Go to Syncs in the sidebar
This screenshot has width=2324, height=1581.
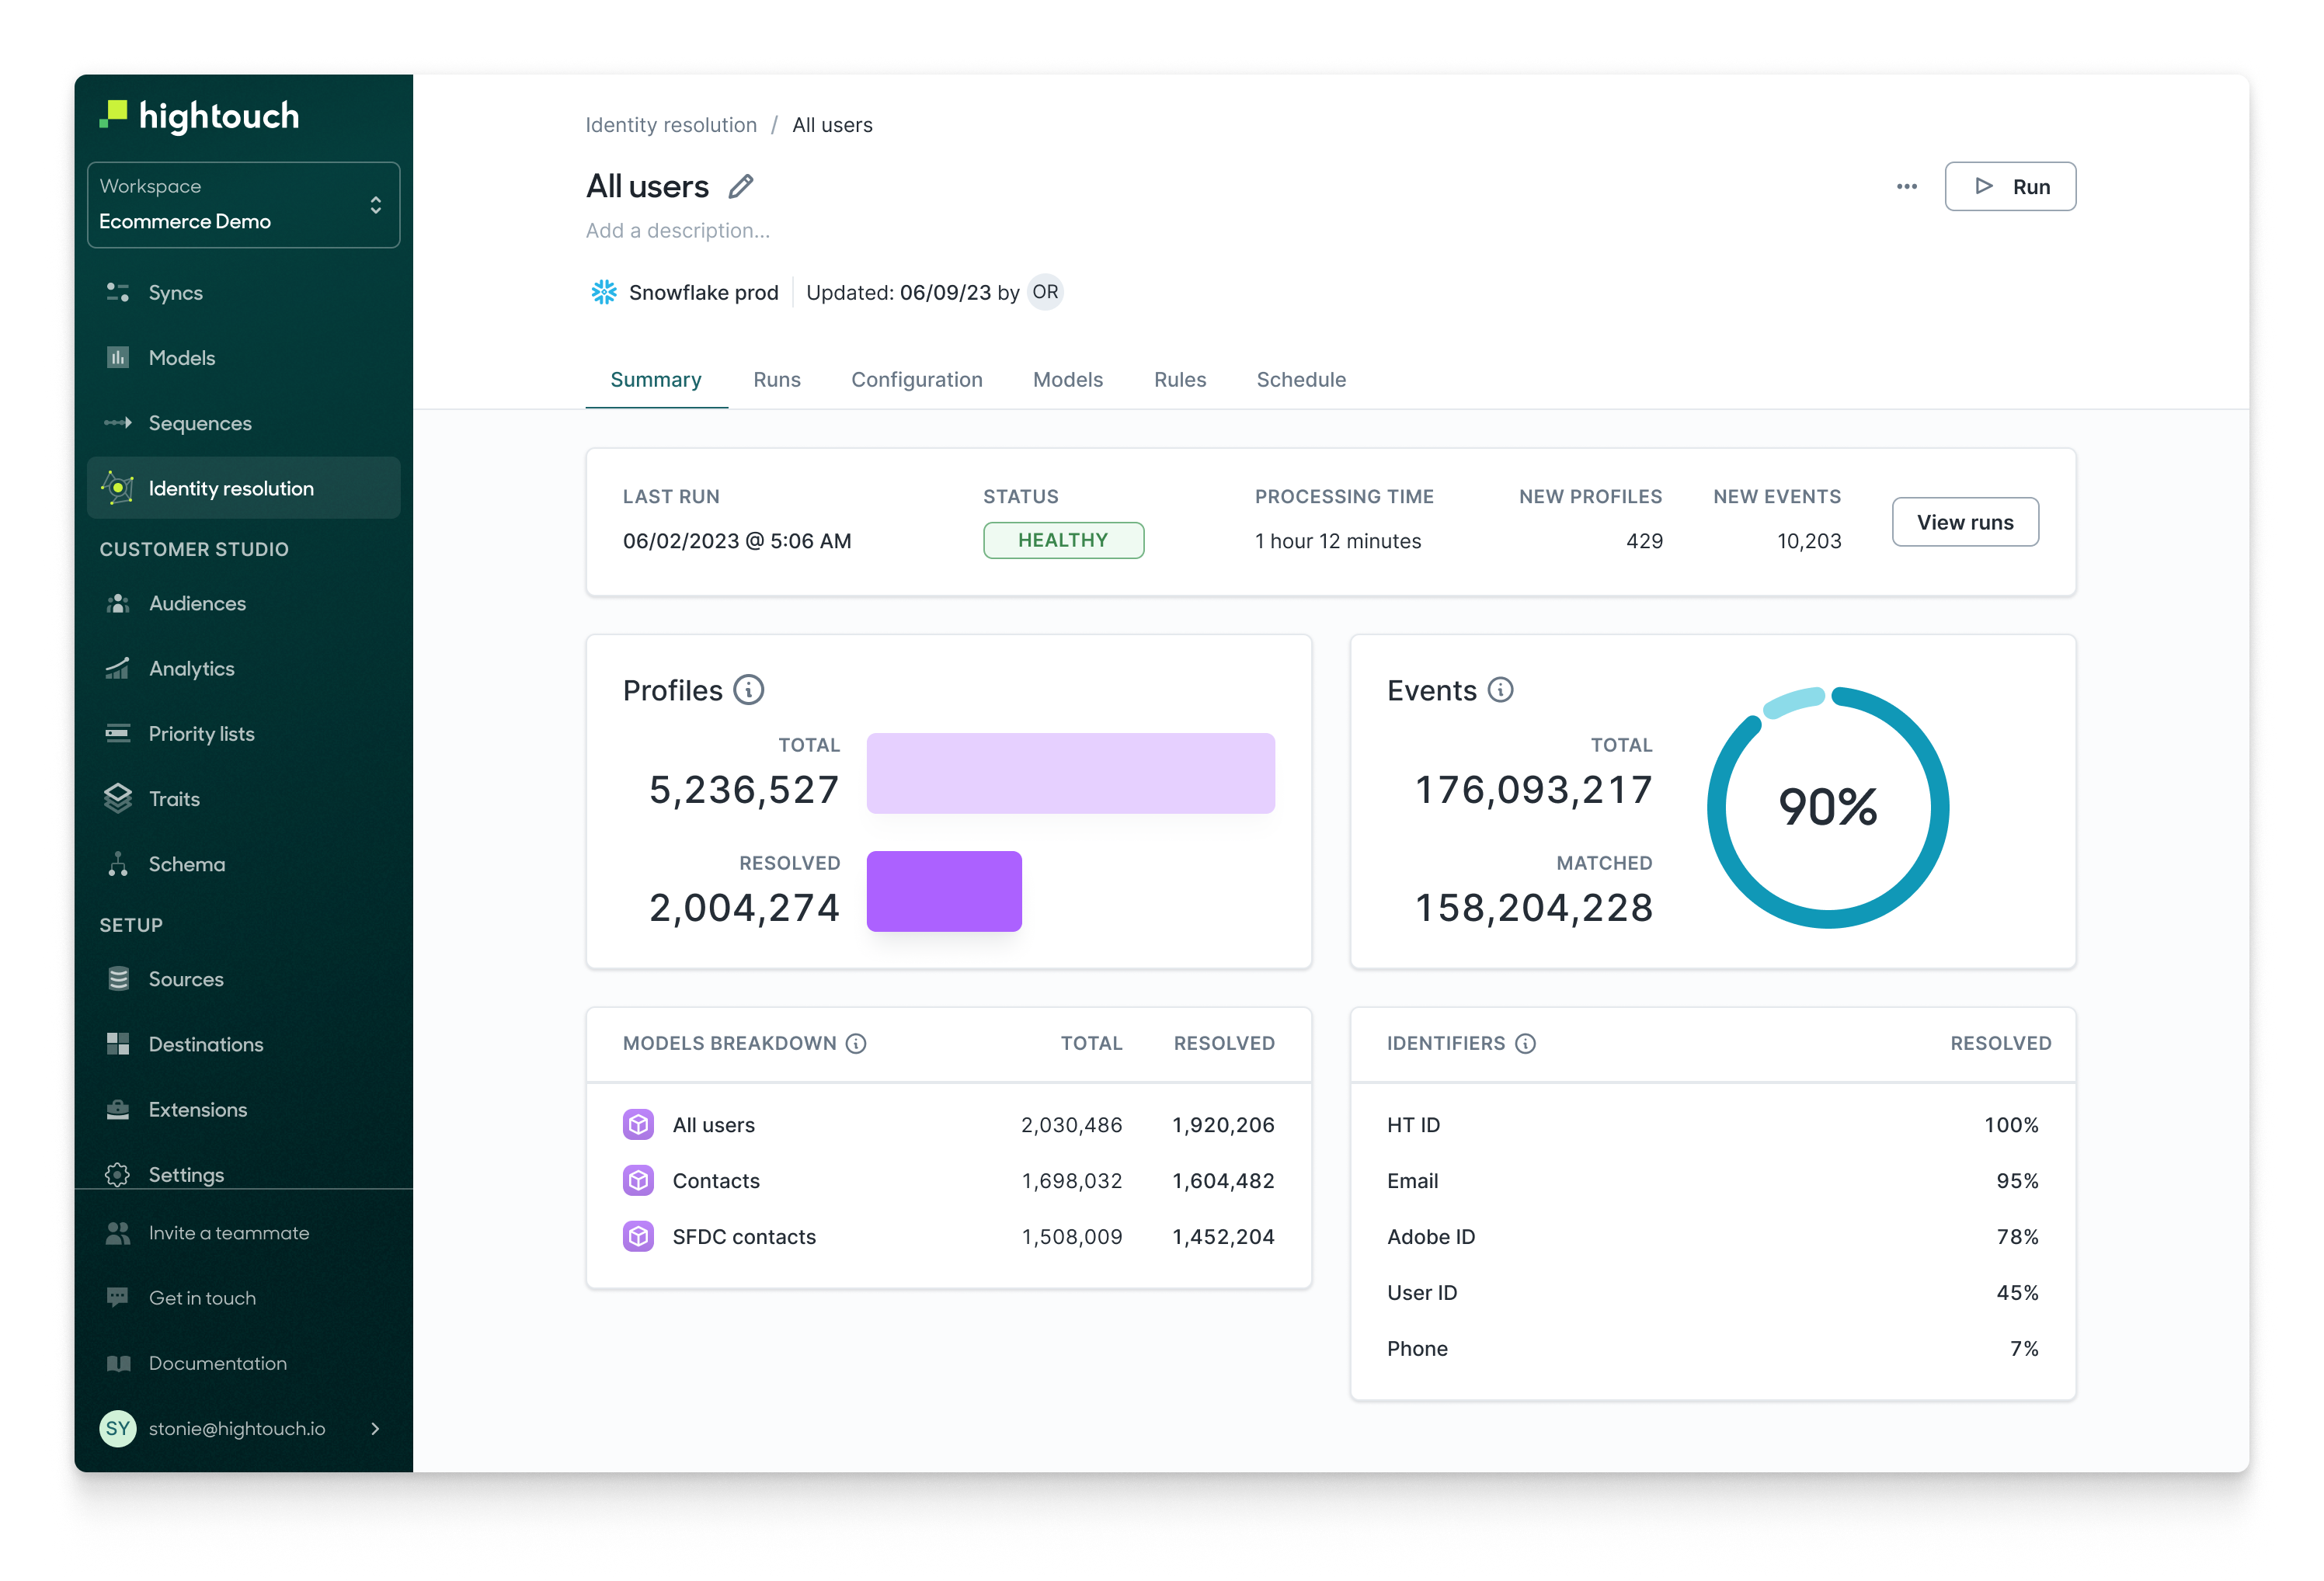tap(175, 293)
